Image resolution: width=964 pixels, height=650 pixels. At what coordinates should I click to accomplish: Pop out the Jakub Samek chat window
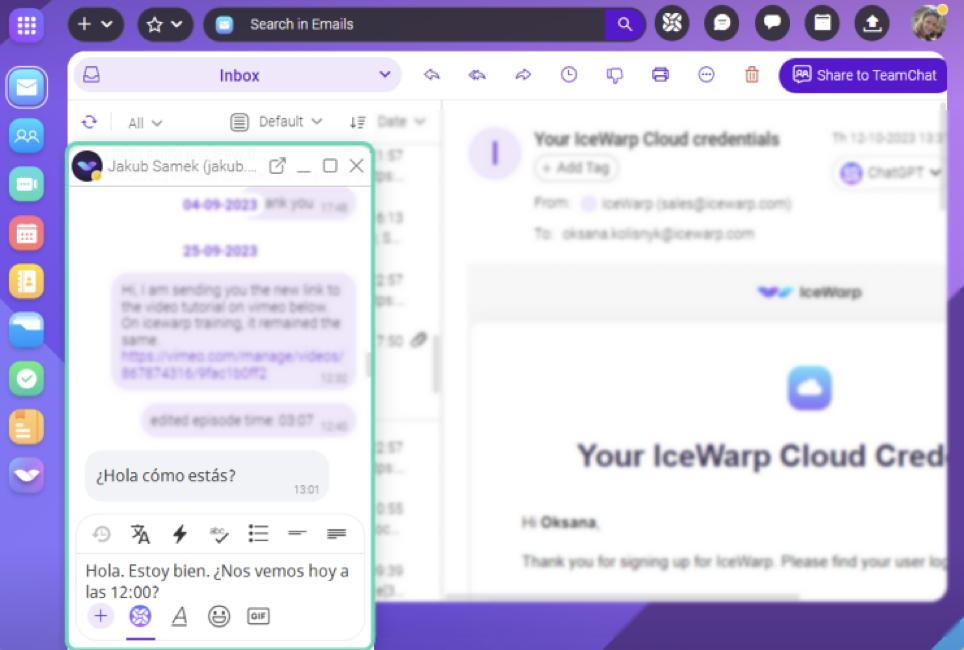pos(277,166)
